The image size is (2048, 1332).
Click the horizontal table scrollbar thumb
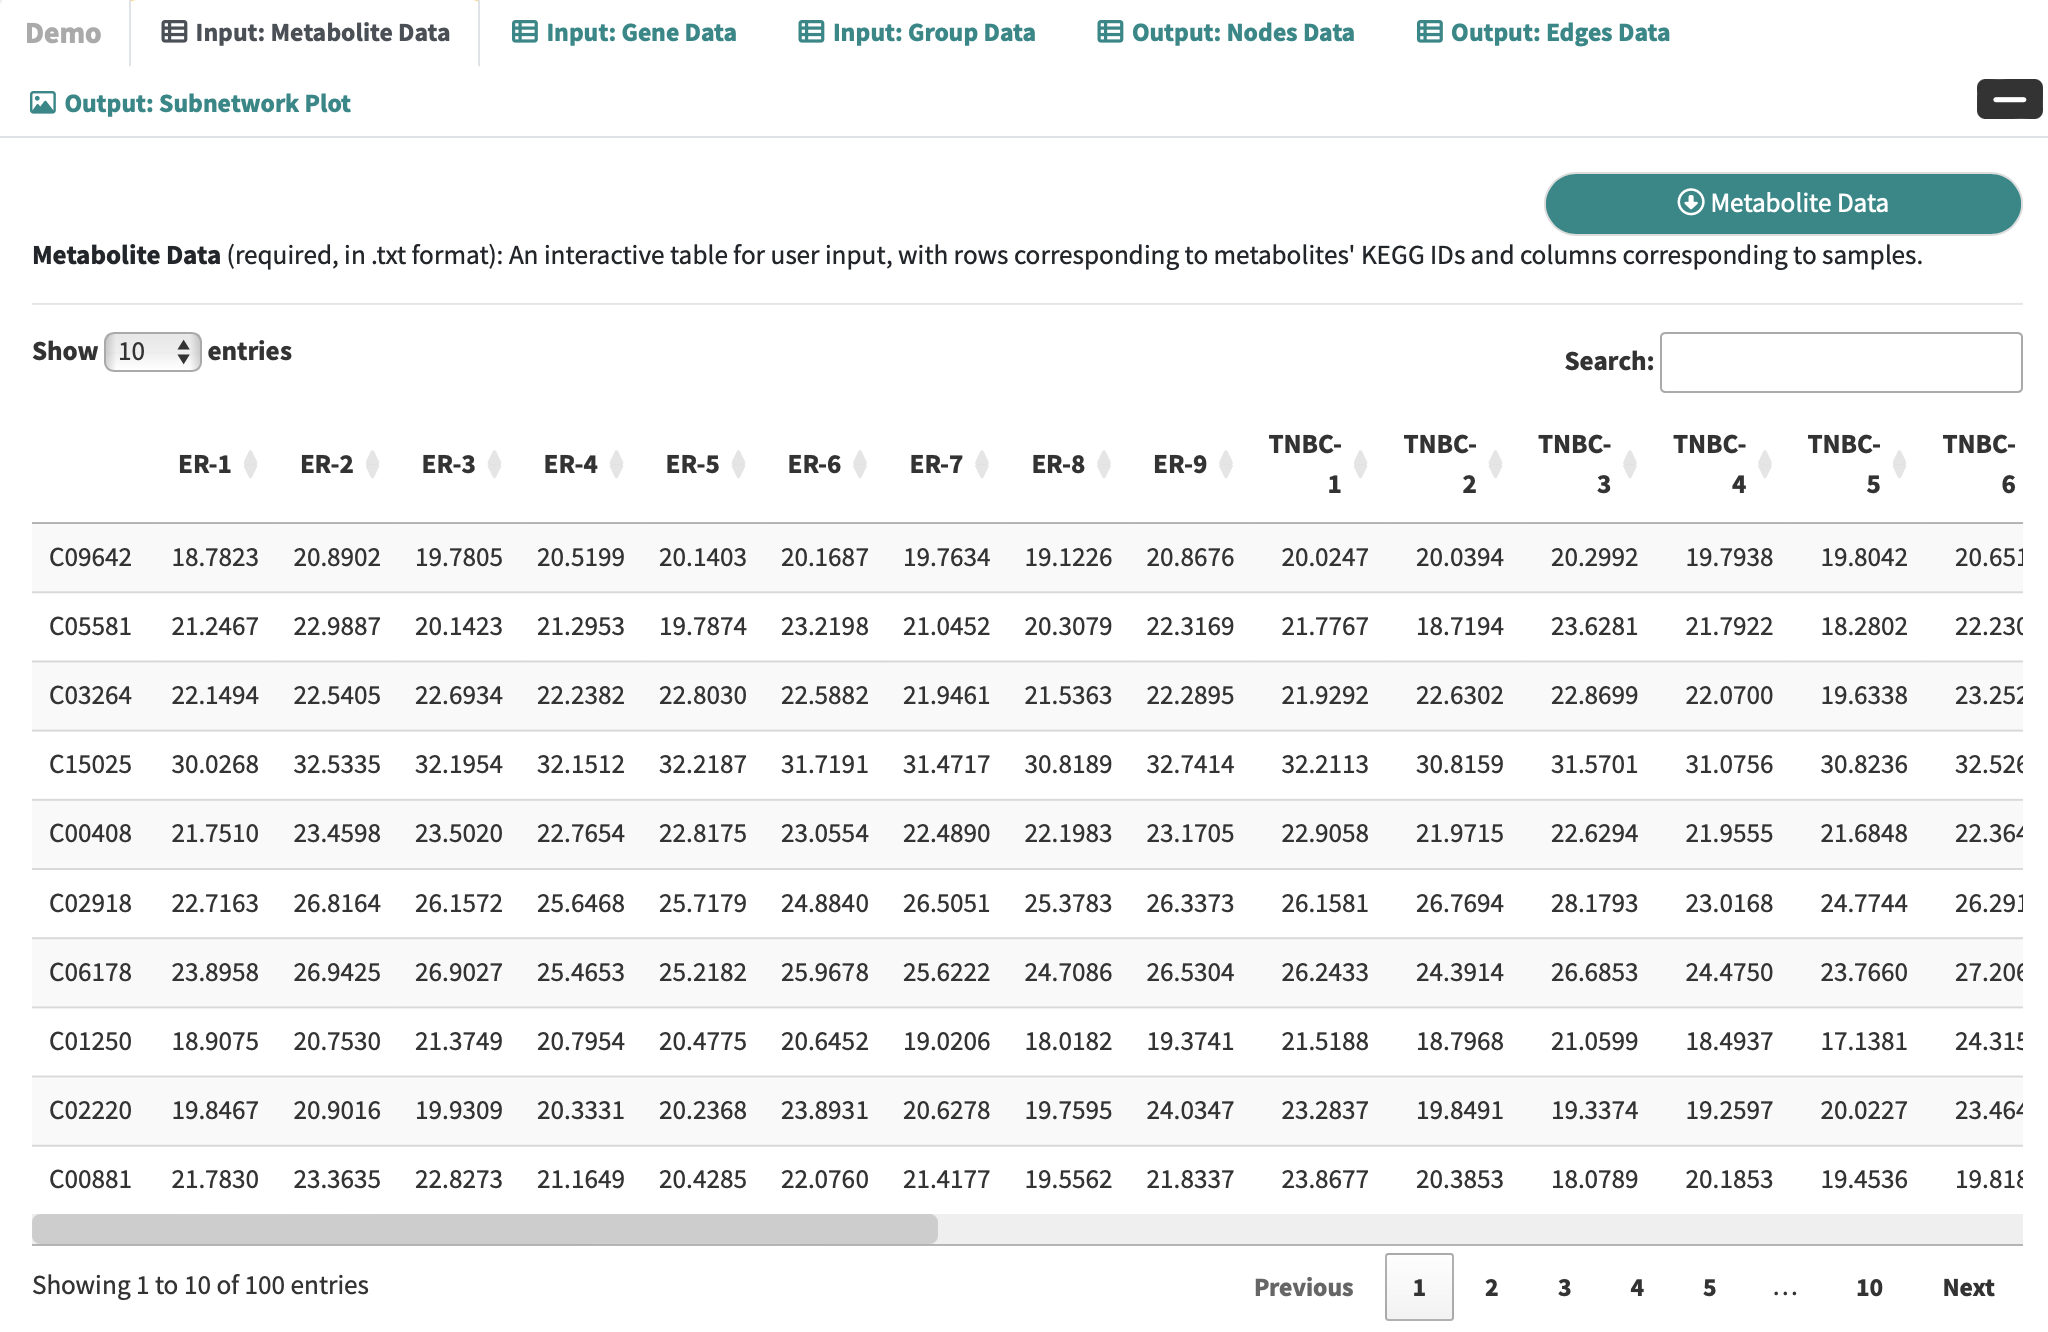(485, 1228)
